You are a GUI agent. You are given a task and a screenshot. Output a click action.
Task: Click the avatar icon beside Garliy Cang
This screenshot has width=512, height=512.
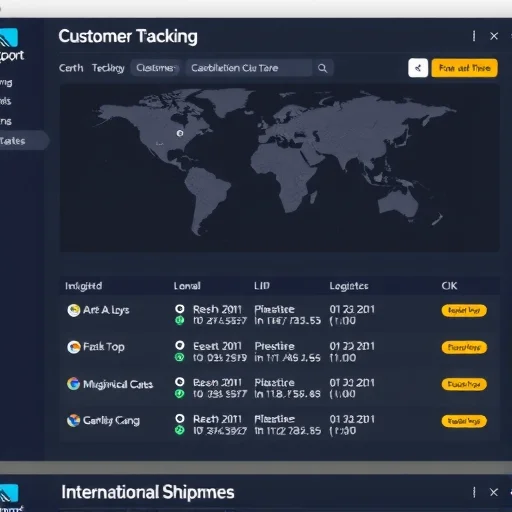click(73, 420)
